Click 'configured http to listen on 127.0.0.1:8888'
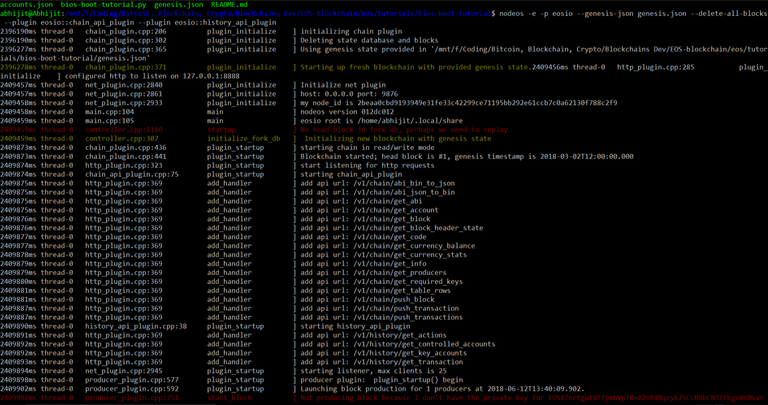This screenshot has width=768, height=405. pos(152,76)
